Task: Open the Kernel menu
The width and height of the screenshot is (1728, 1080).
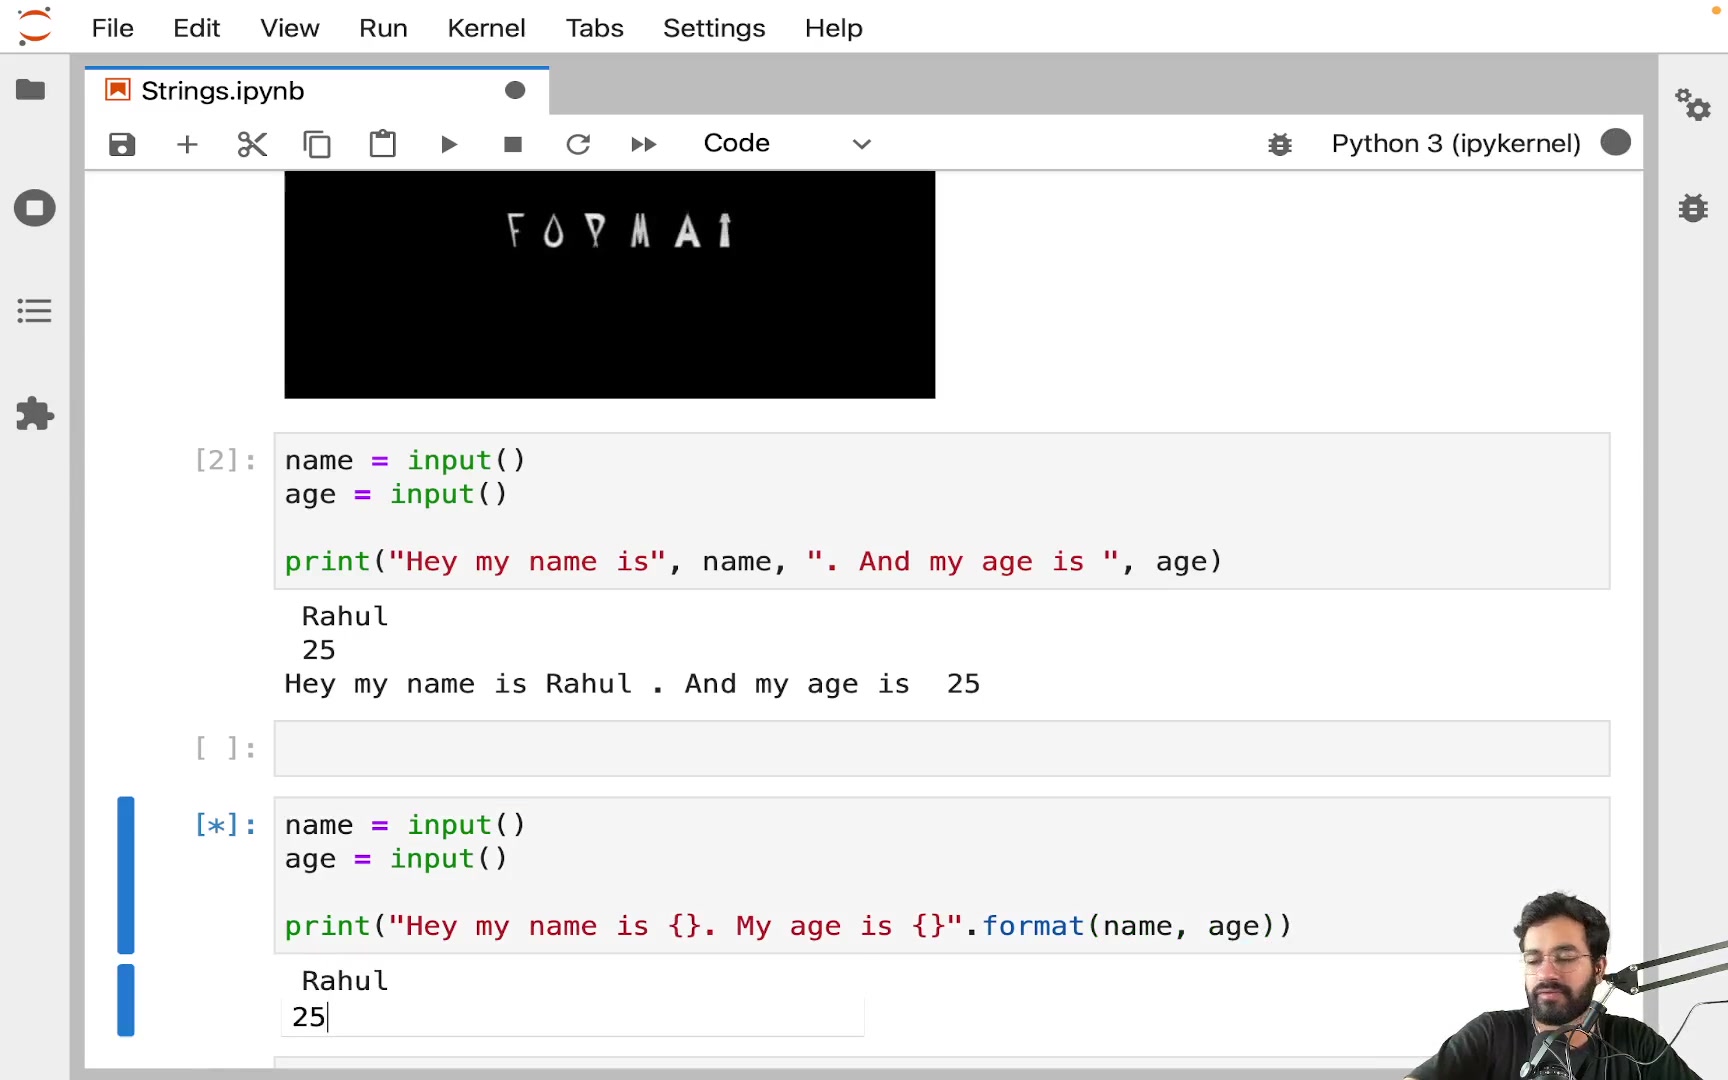Action: click(x=486, y=28)
